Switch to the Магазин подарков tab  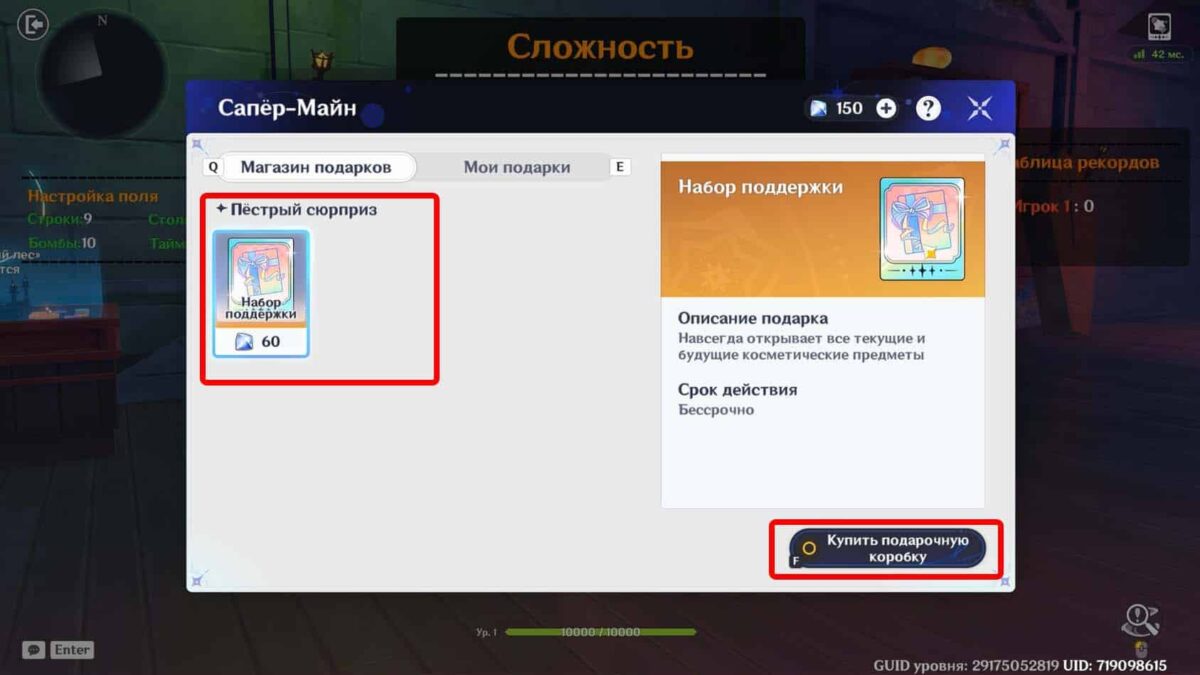[315, 167]
